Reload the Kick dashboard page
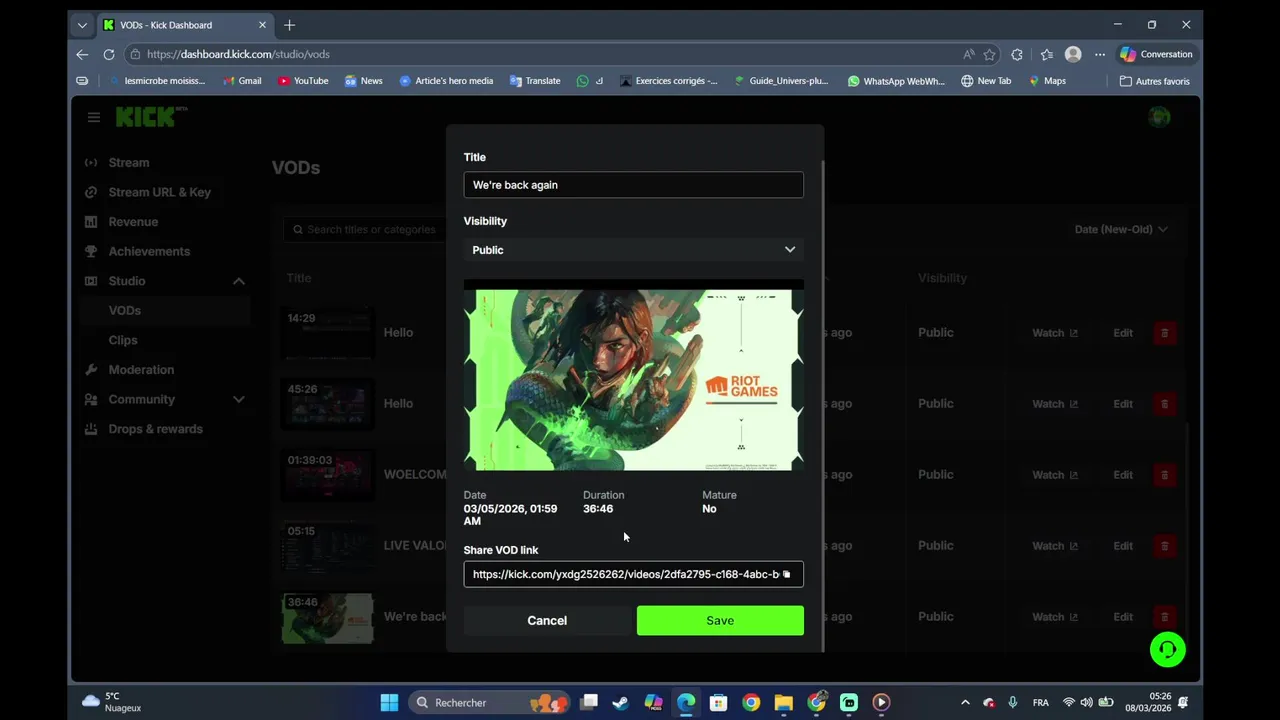The image size is (1280, 720). pyautogui.click(x=110, y=54)
